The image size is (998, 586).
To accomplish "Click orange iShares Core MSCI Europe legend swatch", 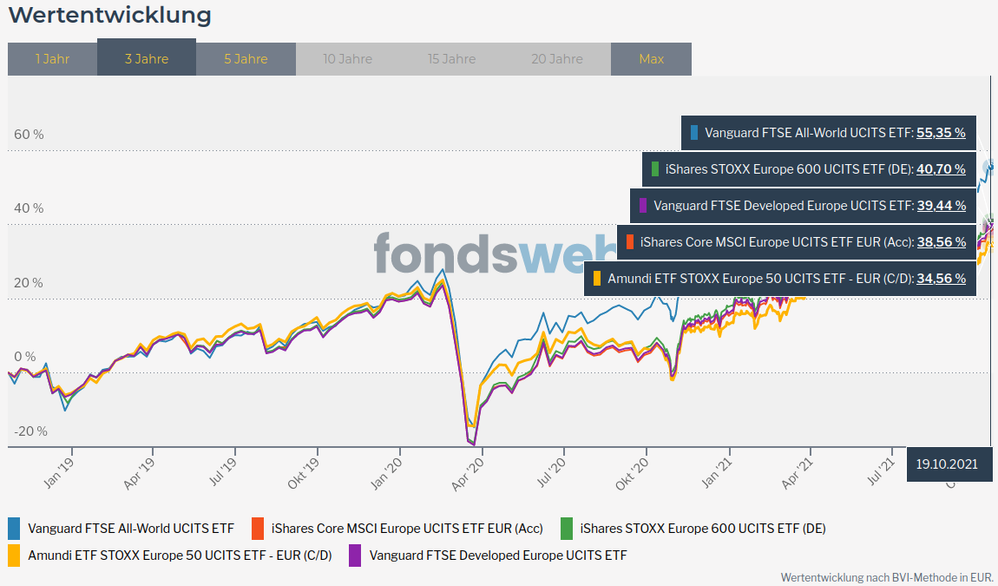I will [x=257, y=528].
